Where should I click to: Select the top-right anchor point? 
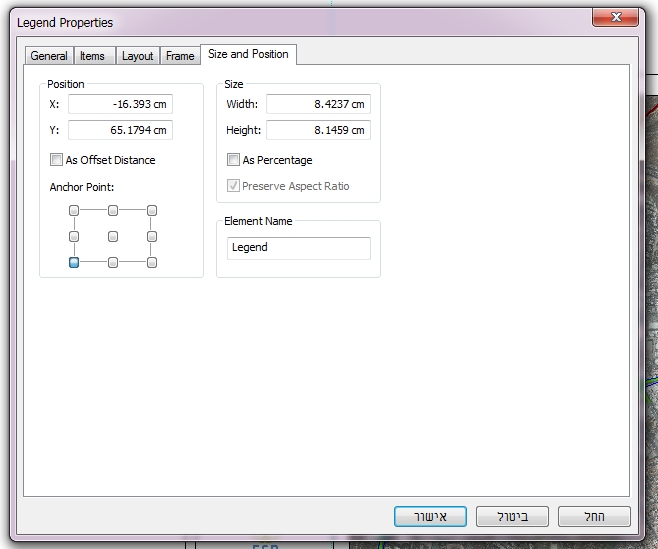coord(152,210)
